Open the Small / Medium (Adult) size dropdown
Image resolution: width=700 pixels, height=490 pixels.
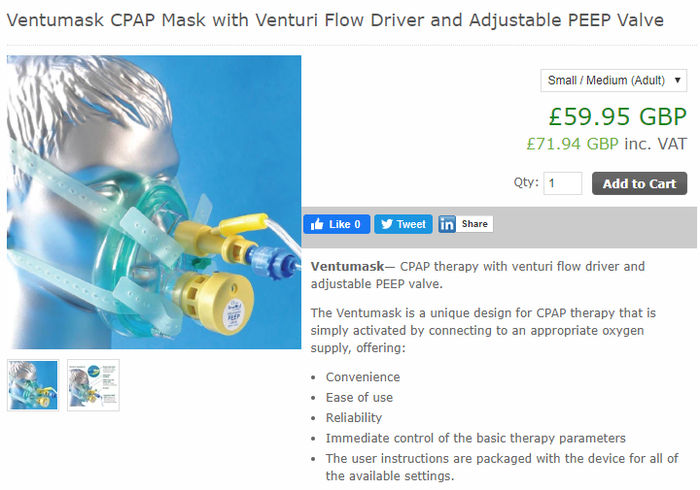614,80
